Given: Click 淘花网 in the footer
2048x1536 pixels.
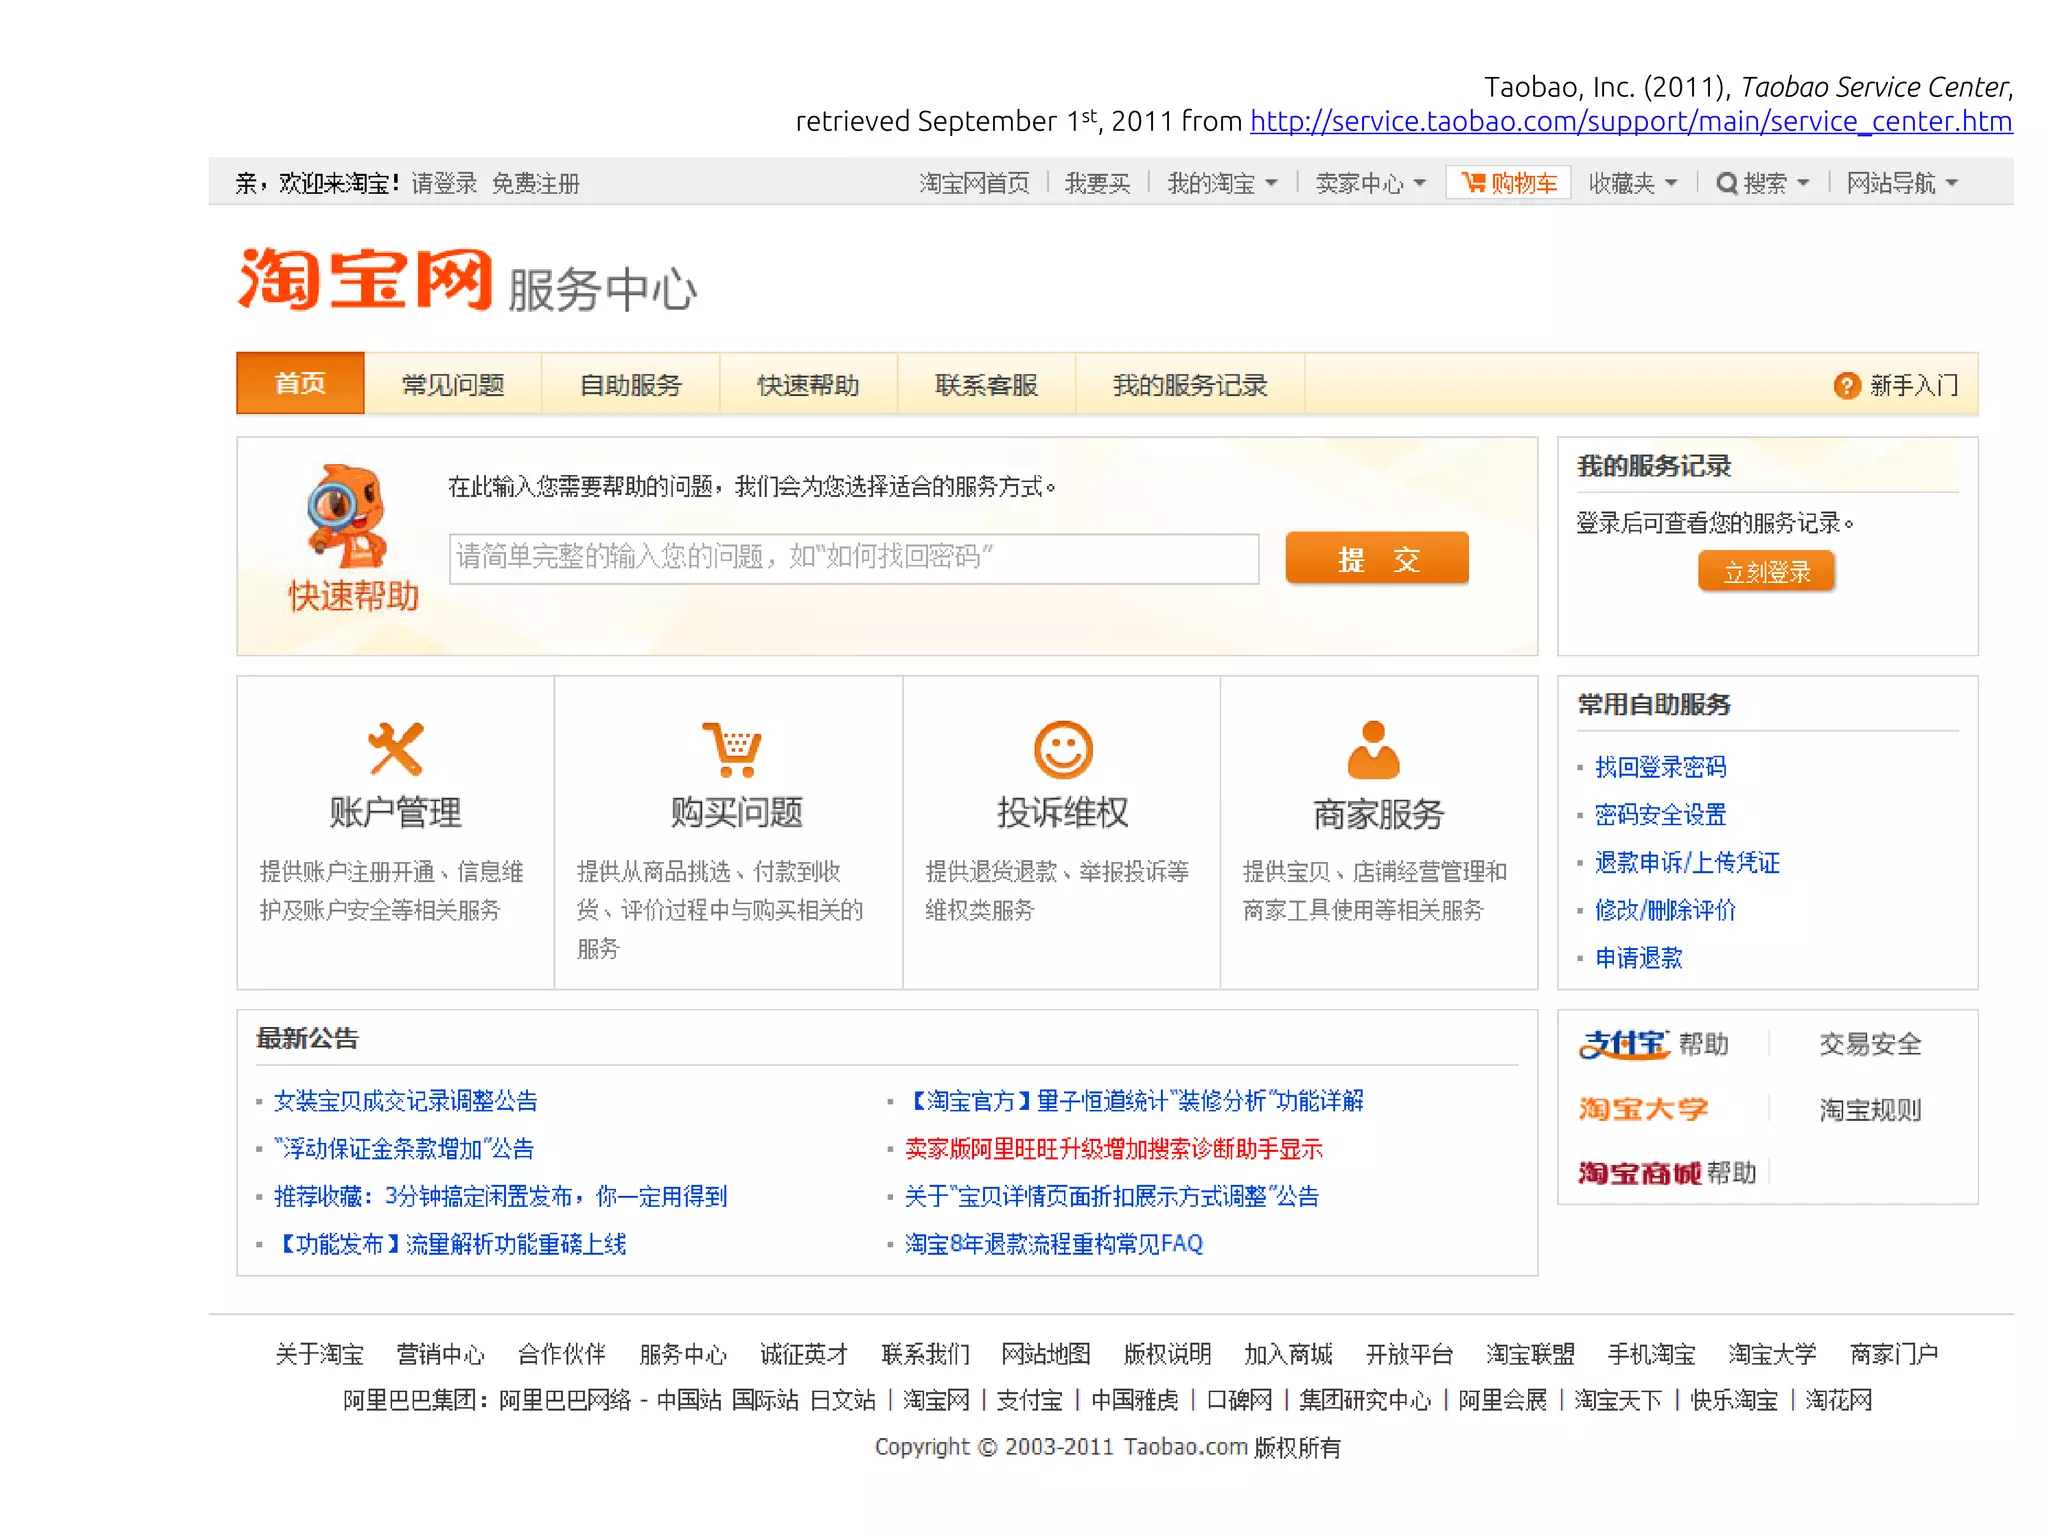Looking at the screenshot, I should 1838,1400.
